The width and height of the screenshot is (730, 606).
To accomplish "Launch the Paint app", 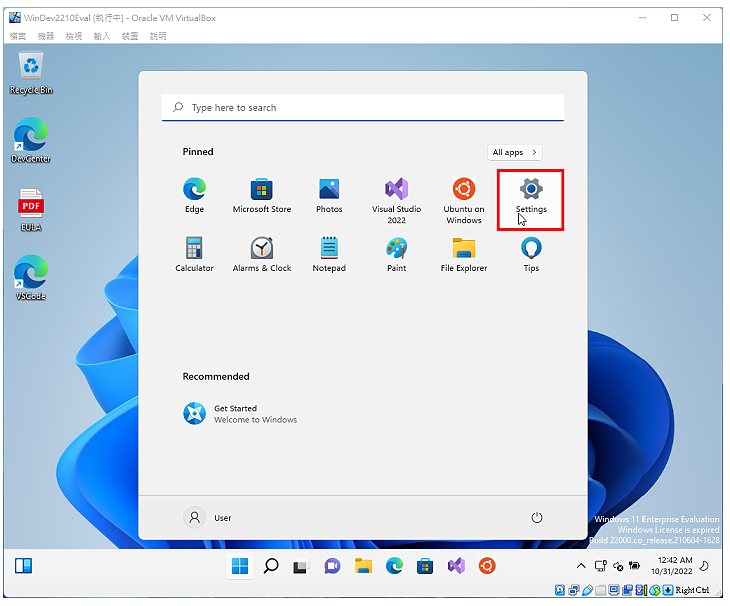I will (x=397, y=254).
